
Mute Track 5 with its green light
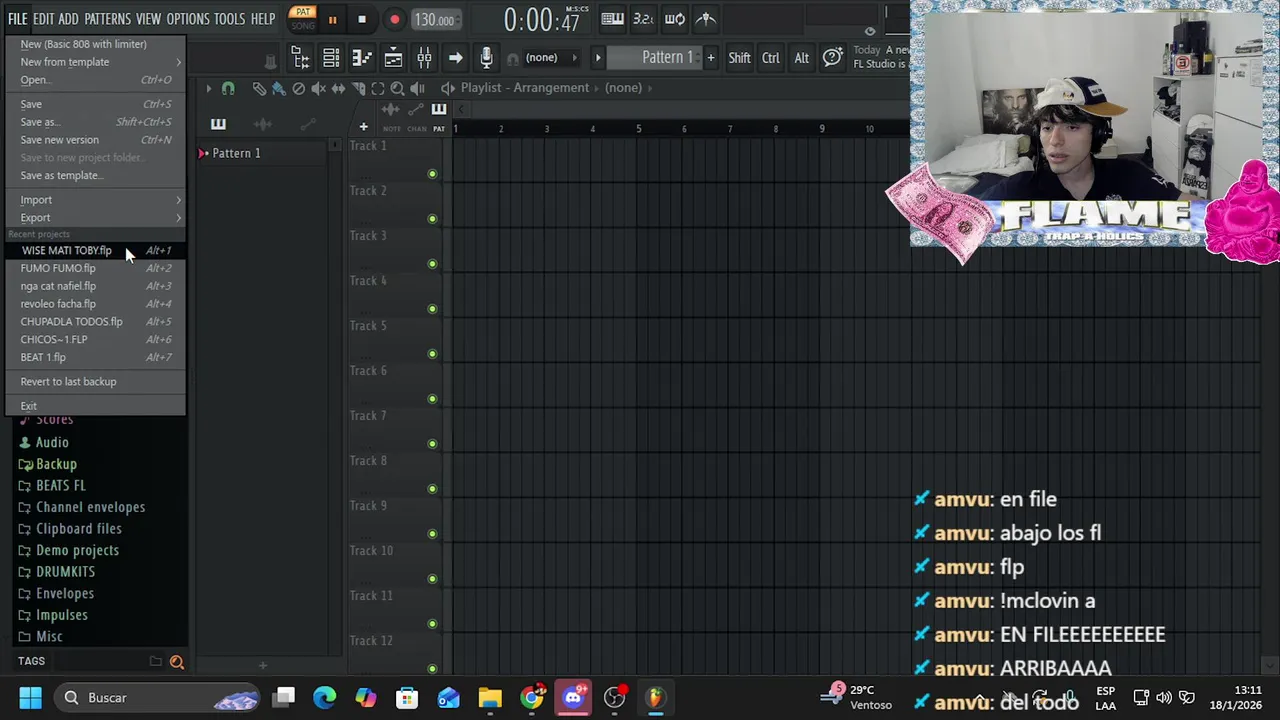click(432, 354)
